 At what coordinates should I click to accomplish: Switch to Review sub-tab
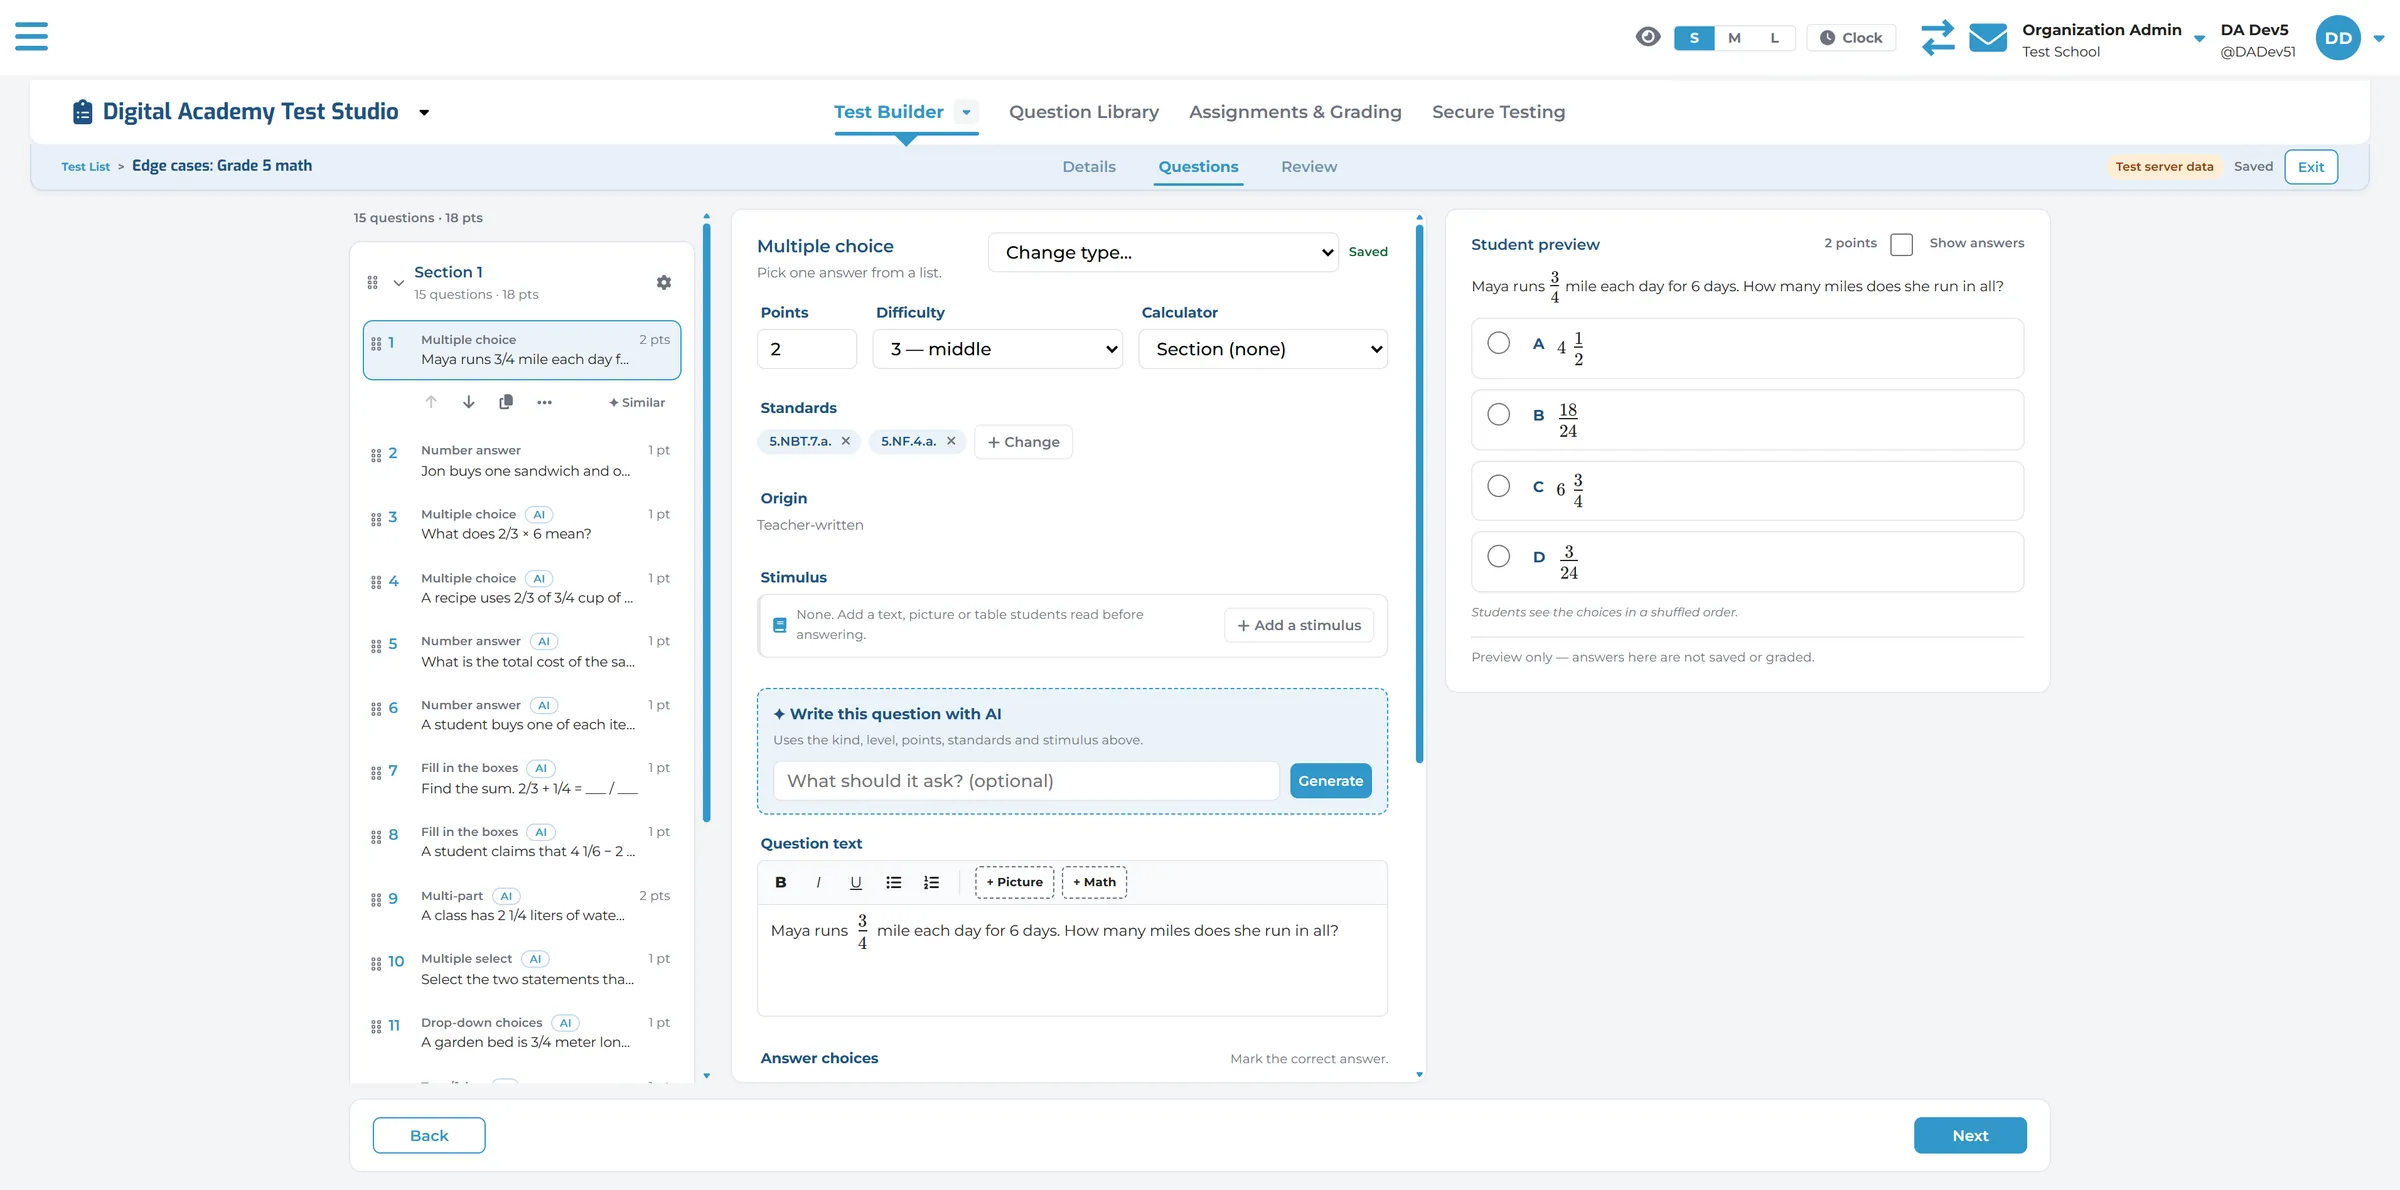(1309, 167)
